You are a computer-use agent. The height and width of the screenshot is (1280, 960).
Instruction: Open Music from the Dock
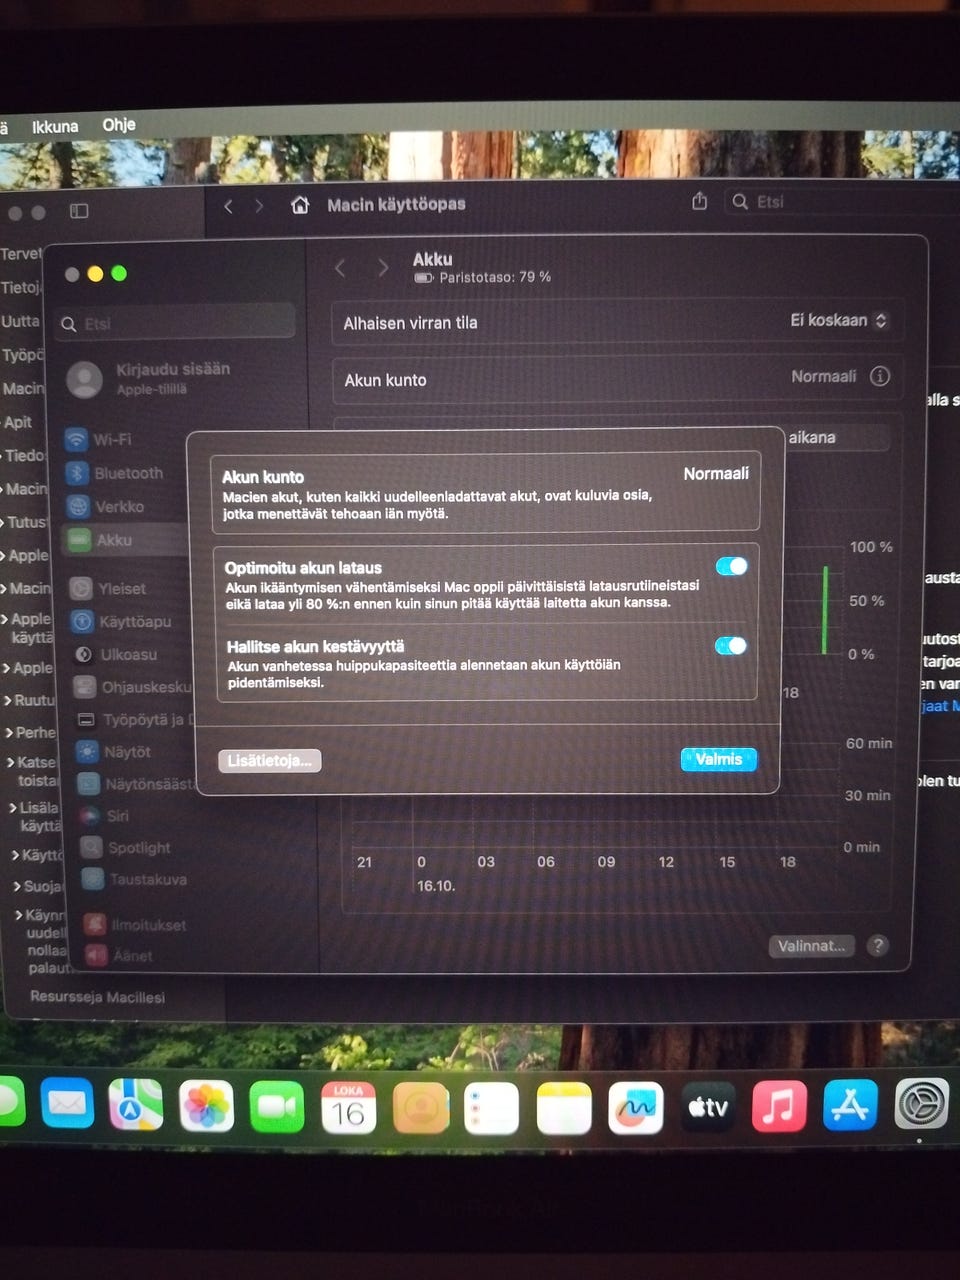point(779,1106)
